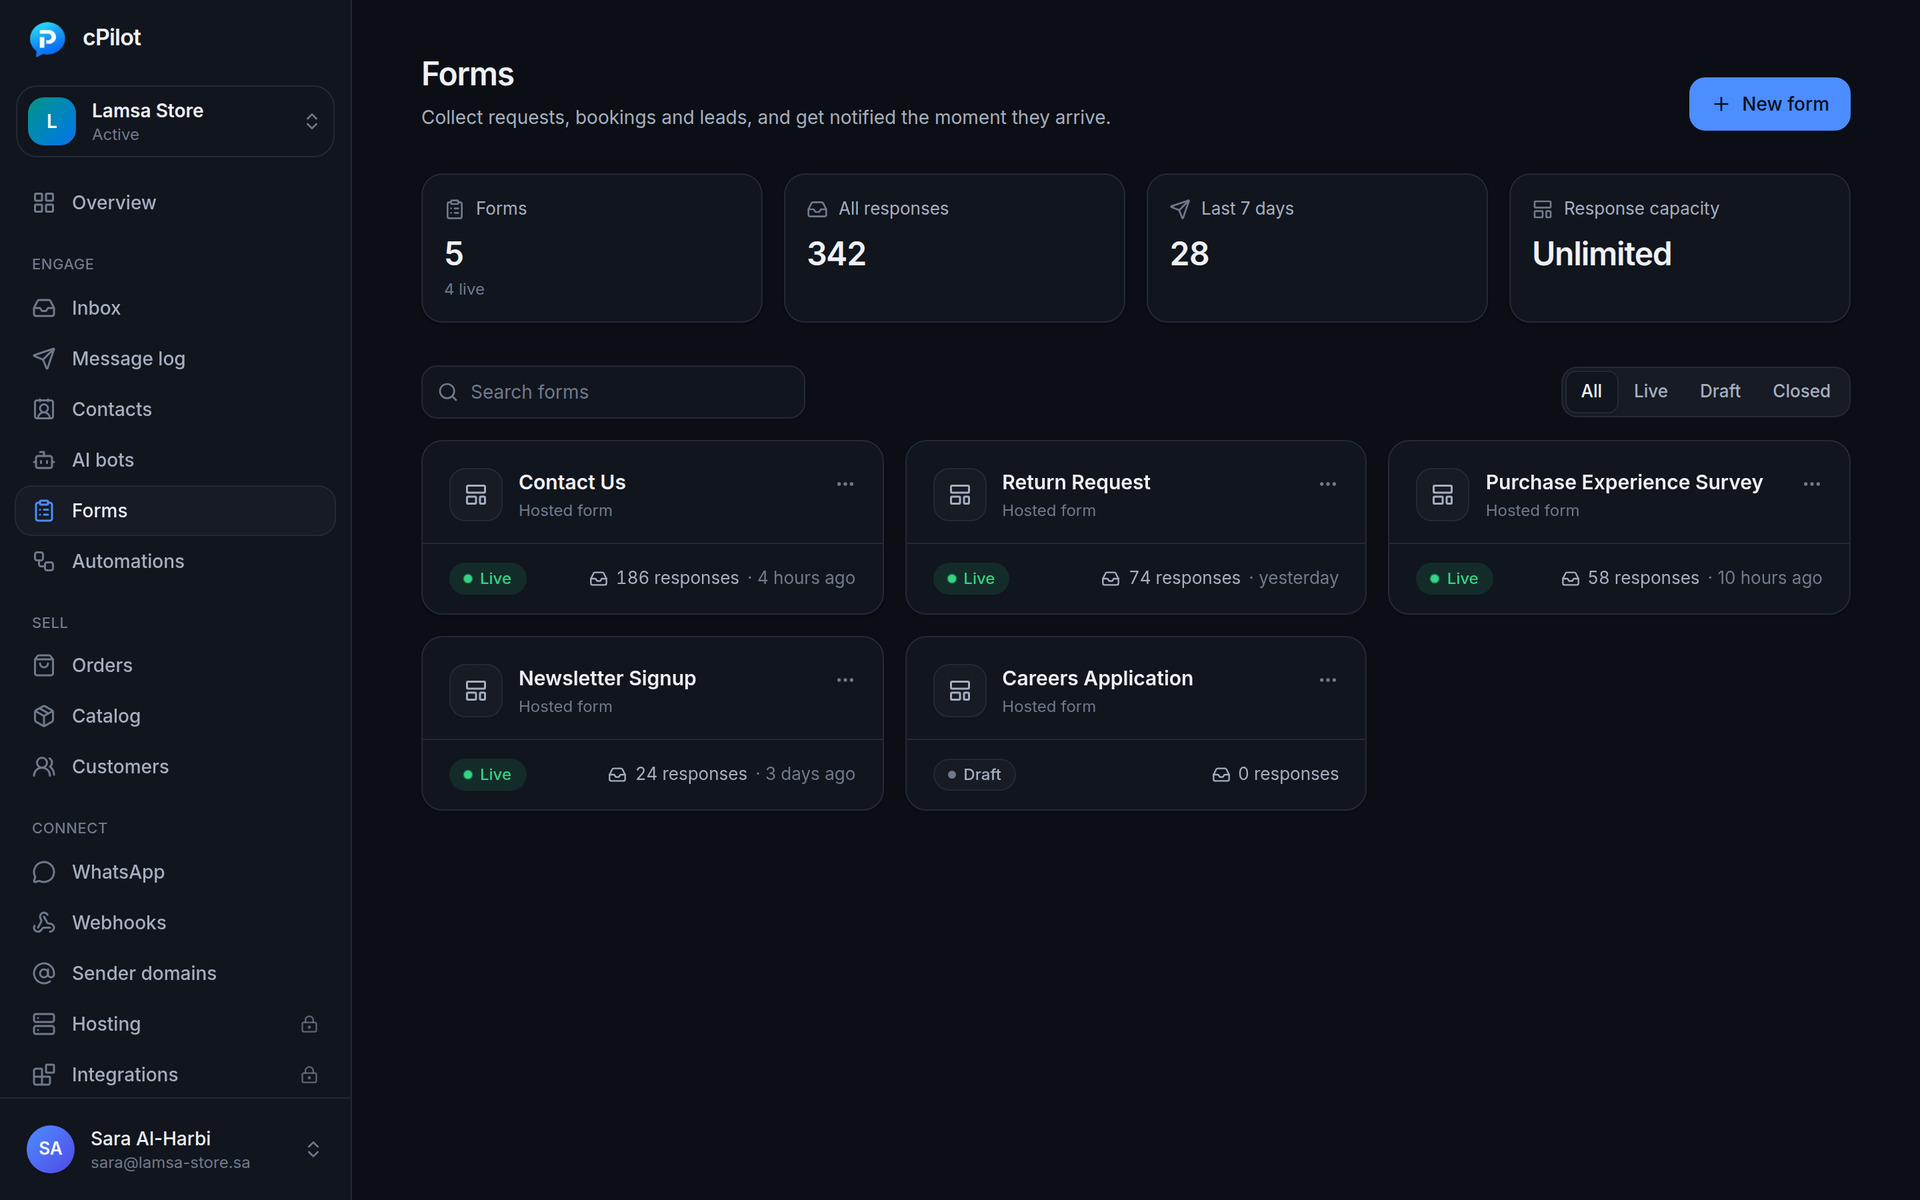Filter forms by Draft status
The height and width of the screenshot is (1200, 1920).
pos(1720,392)
